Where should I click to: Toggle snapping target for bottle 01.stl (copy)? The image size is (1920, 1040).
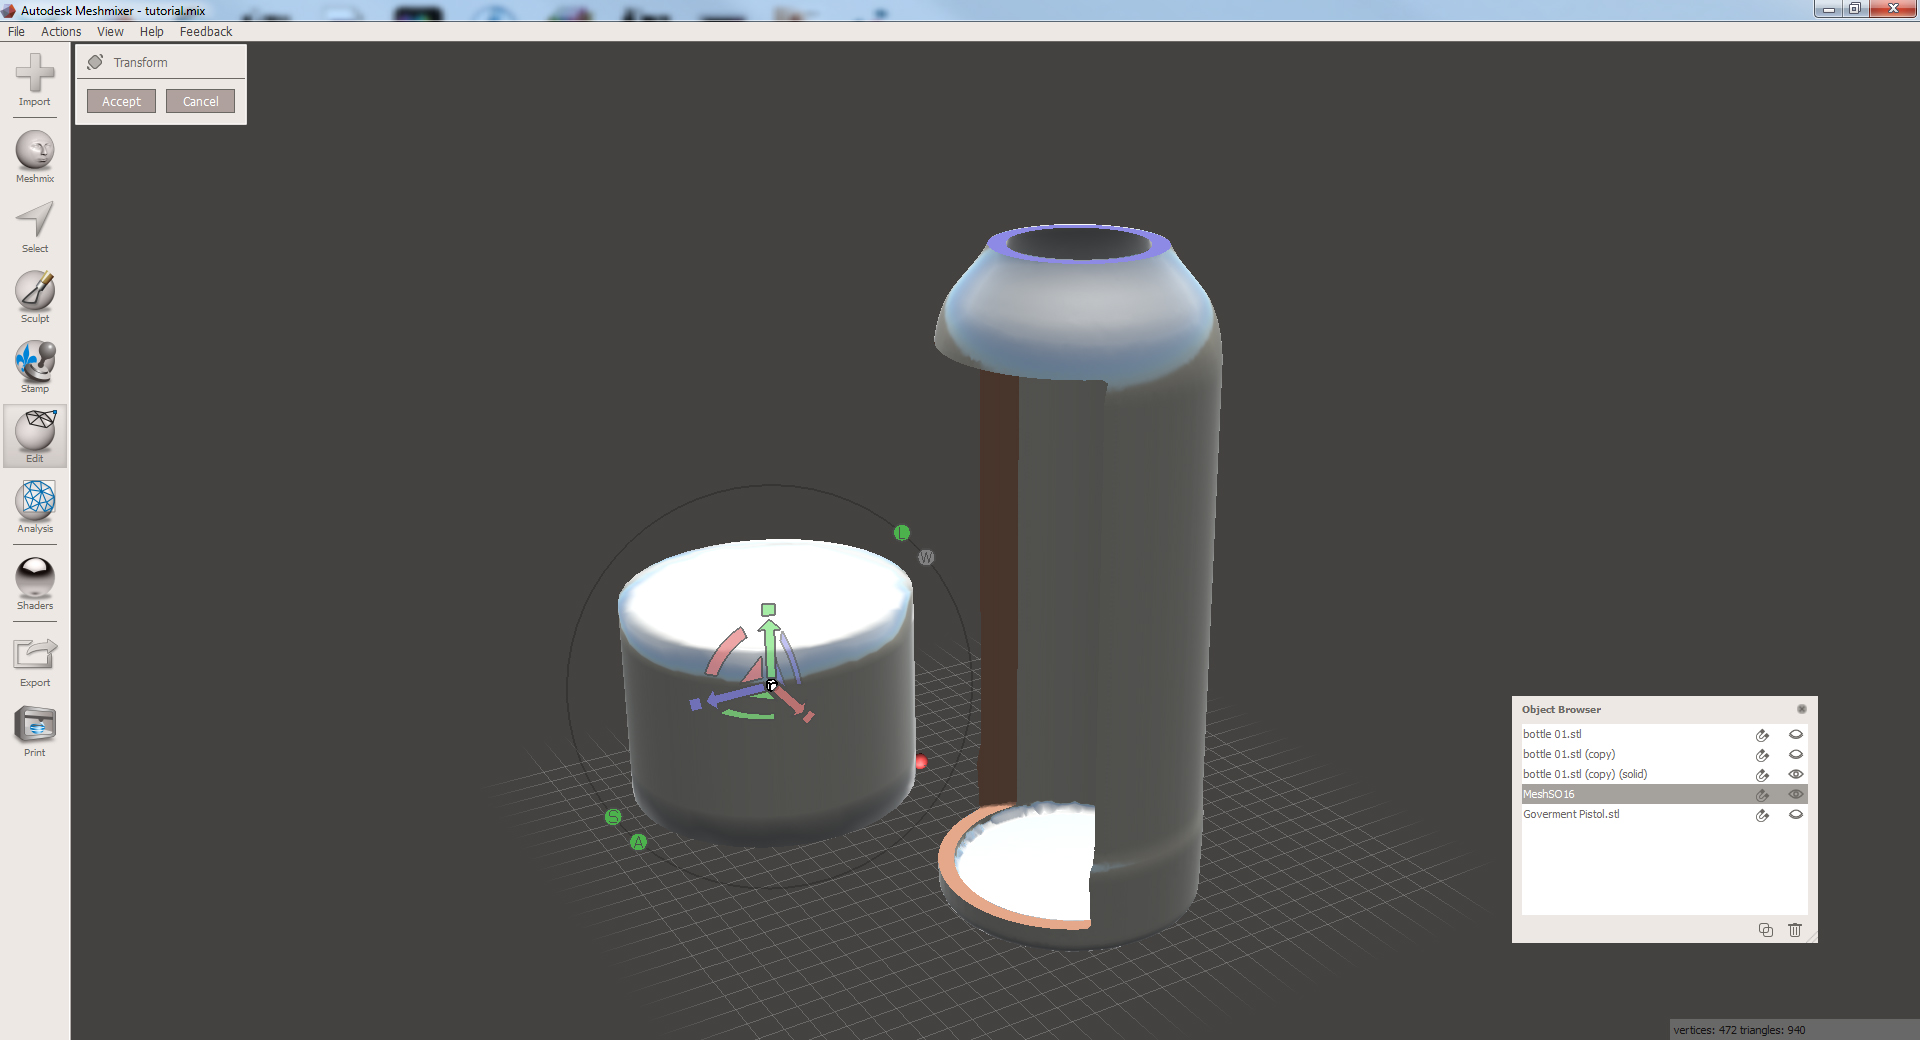1763,755
